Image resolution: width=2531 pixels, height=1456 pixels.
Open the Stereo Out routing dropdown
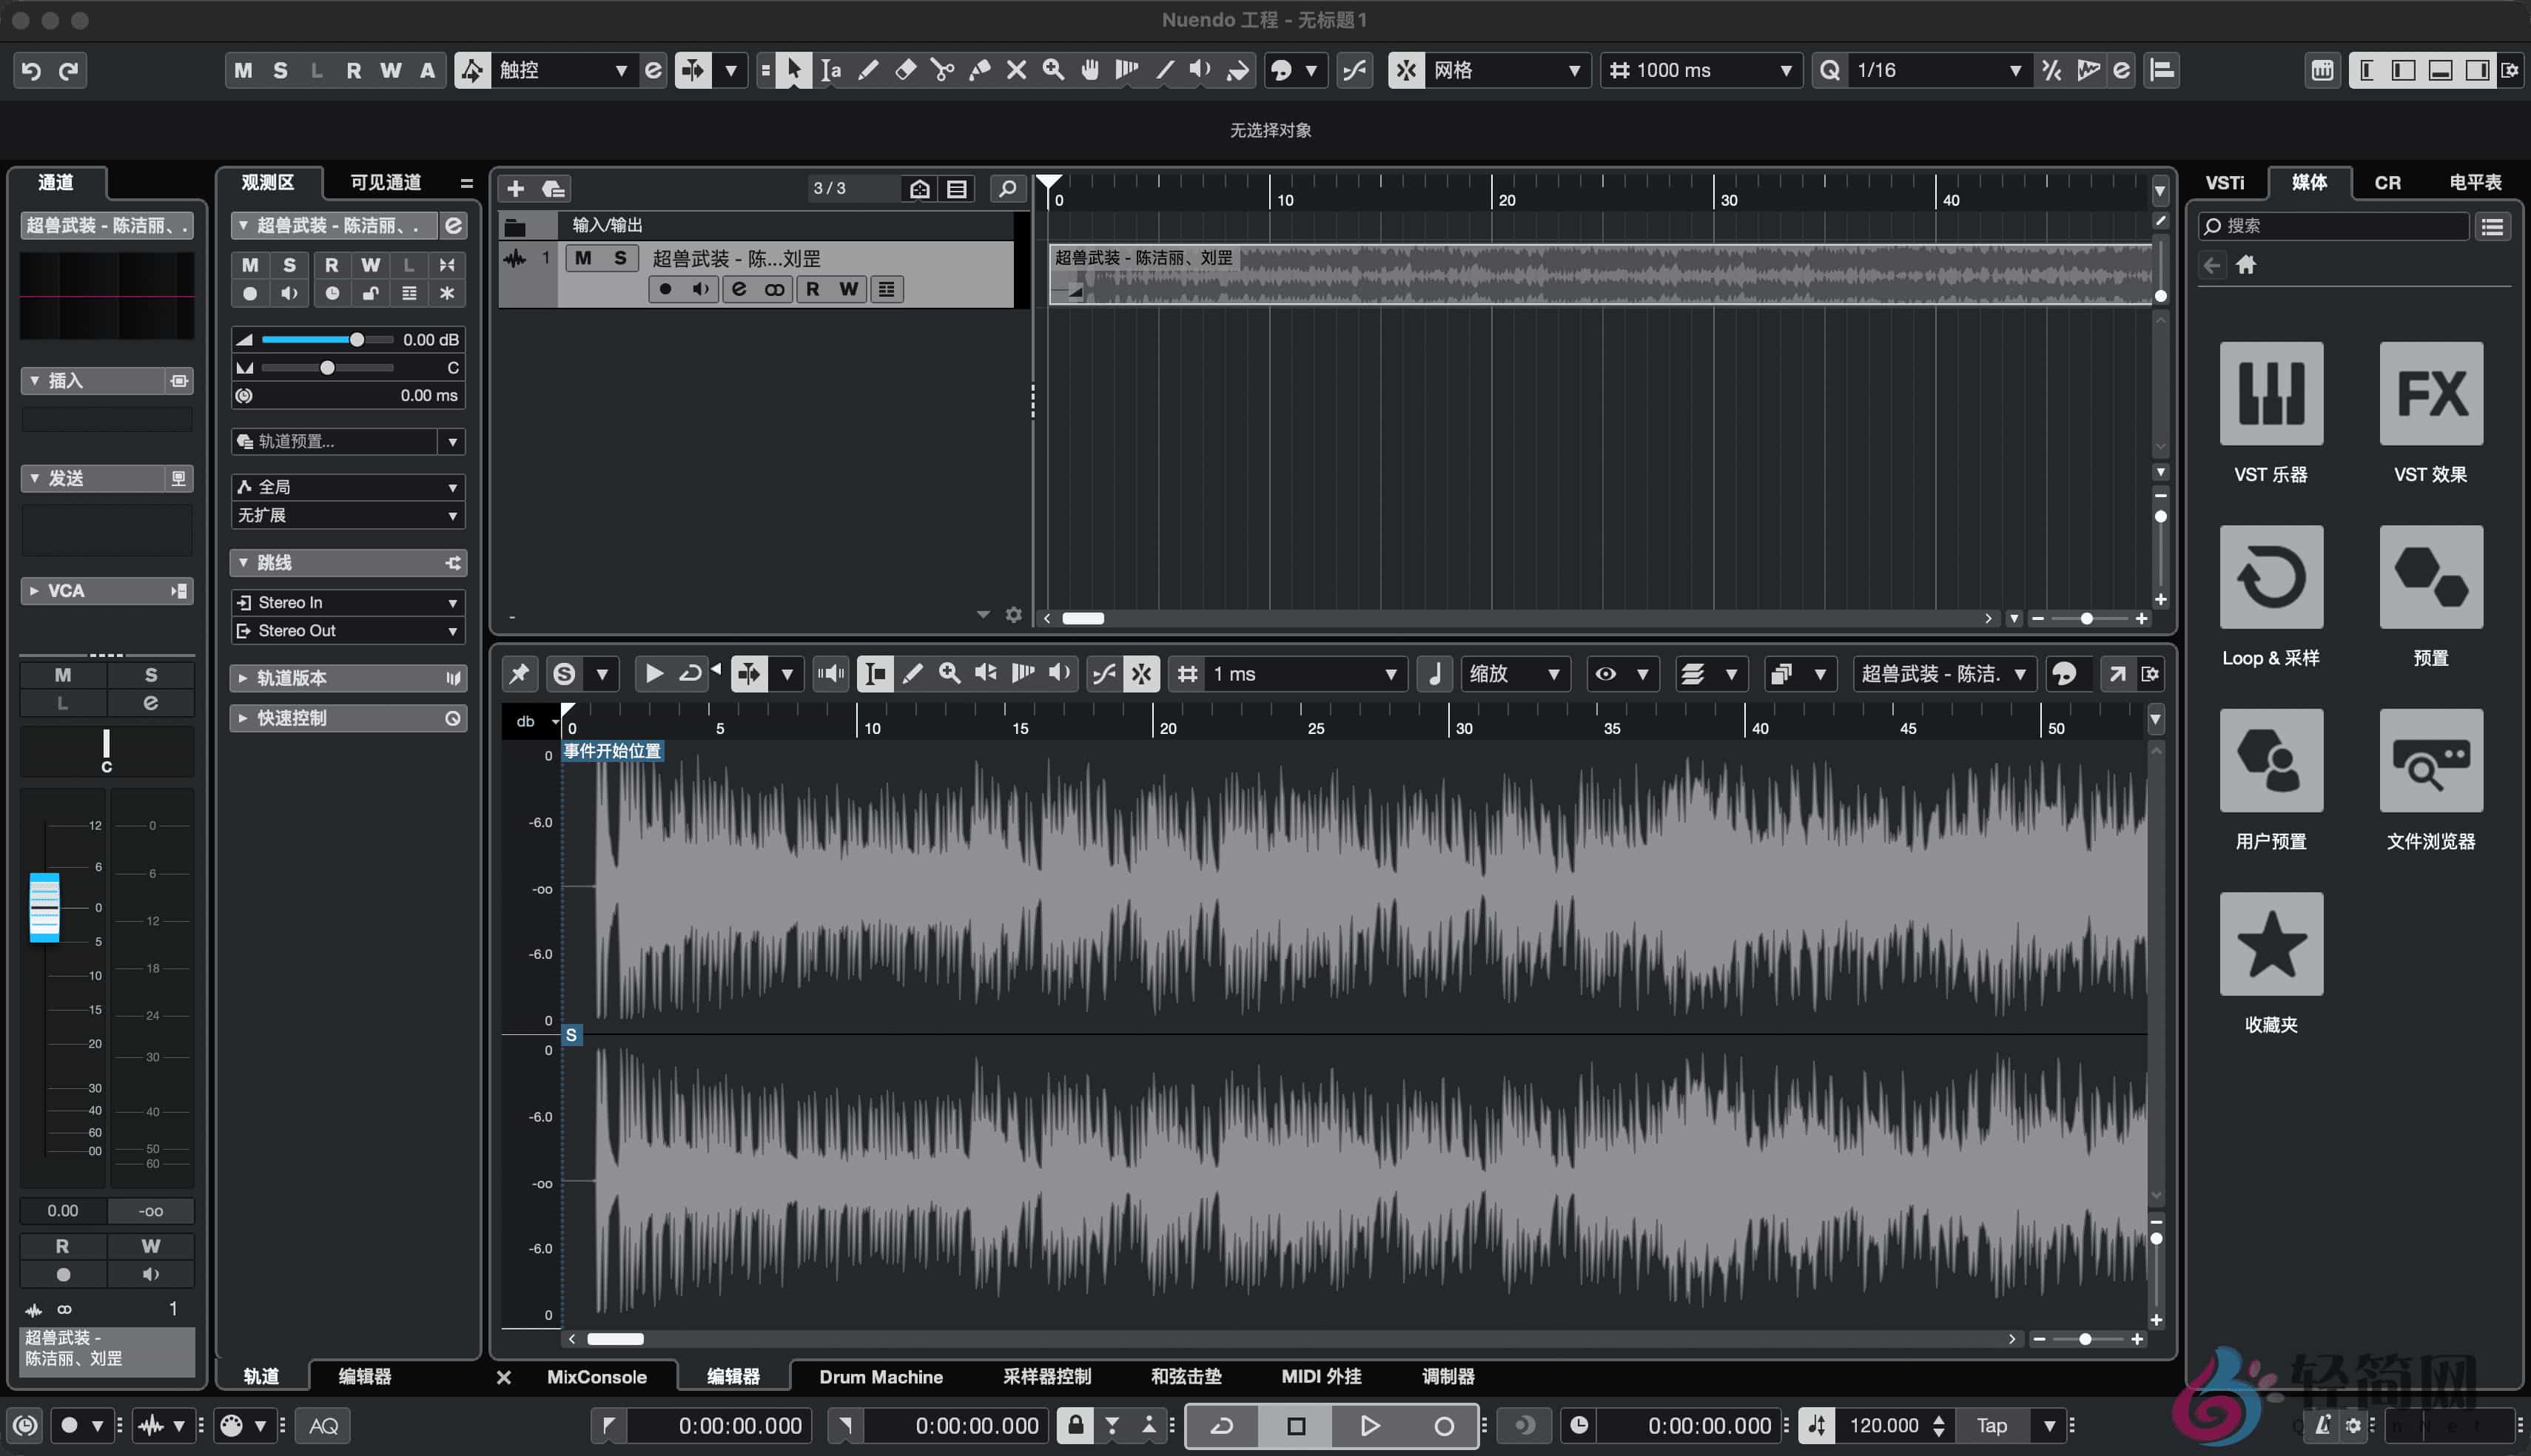pos(346,631)
